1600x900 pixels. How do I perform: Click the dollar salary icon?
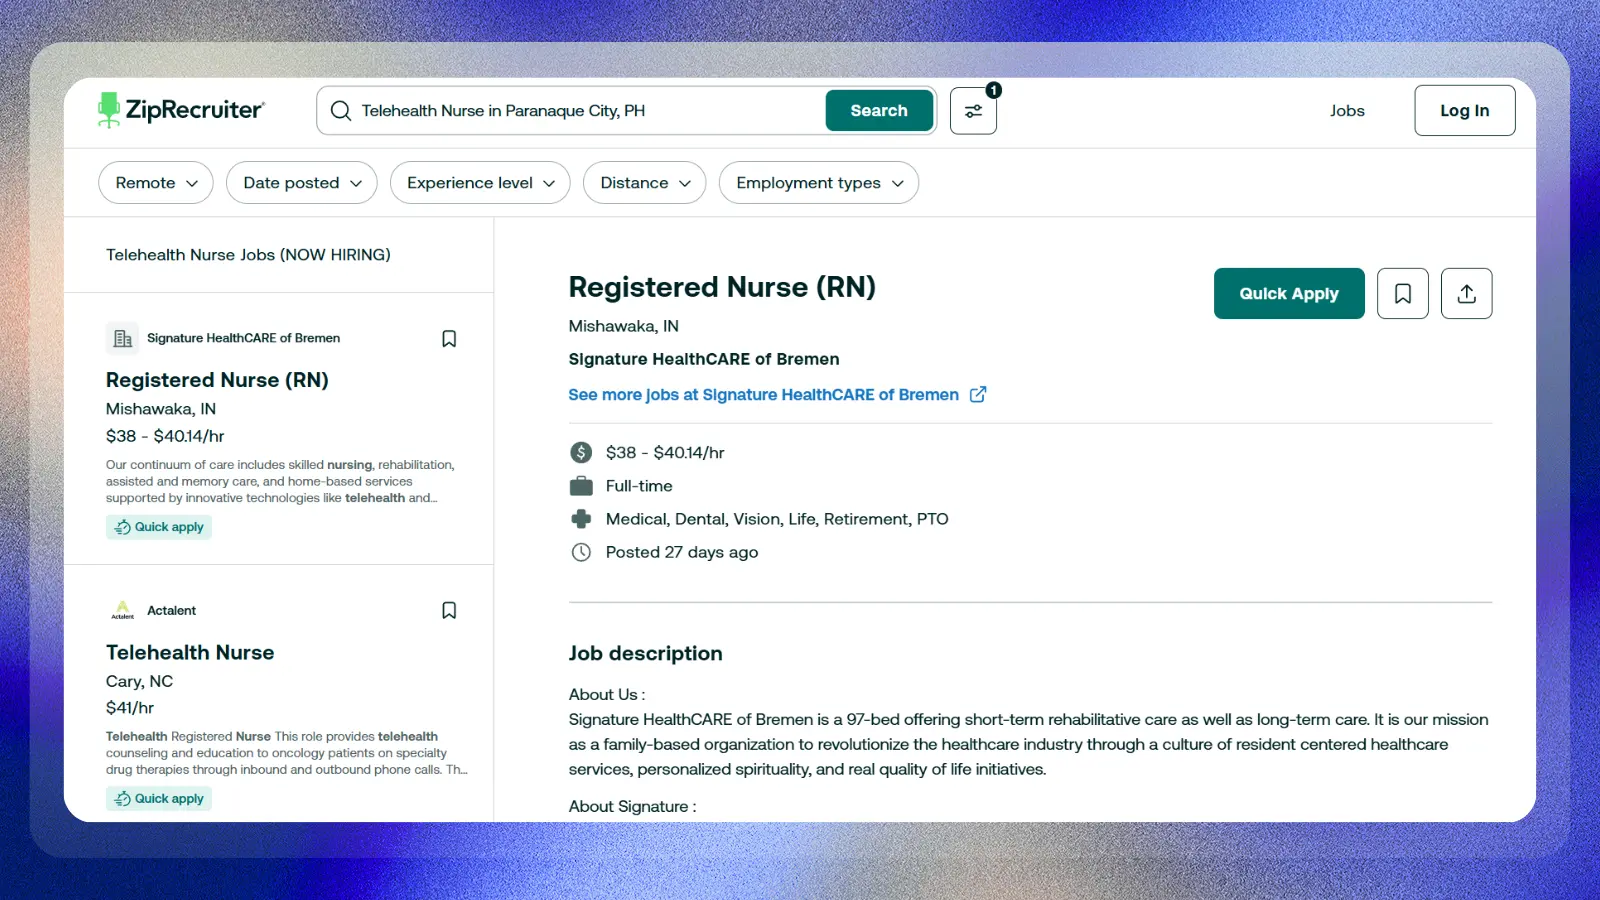coord(581,452)
